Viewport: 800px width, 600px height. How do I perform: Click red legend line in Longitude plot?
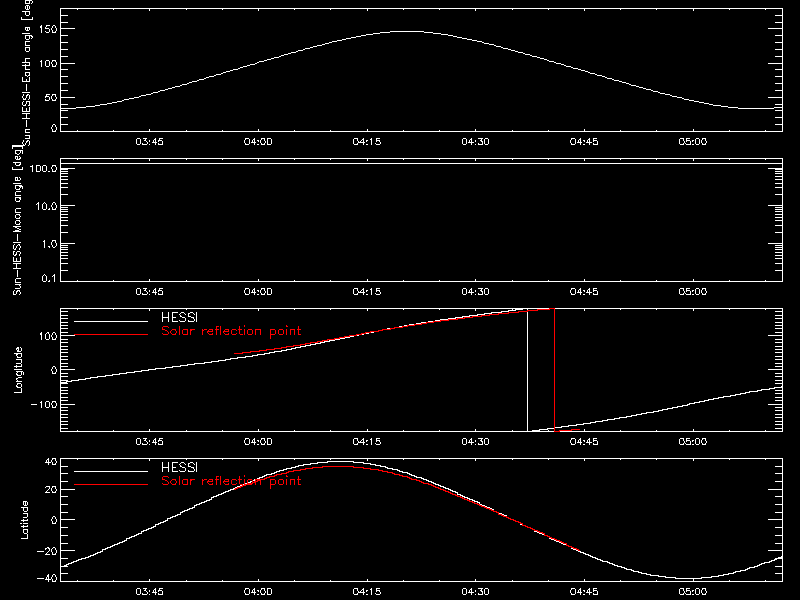[111, 335]
